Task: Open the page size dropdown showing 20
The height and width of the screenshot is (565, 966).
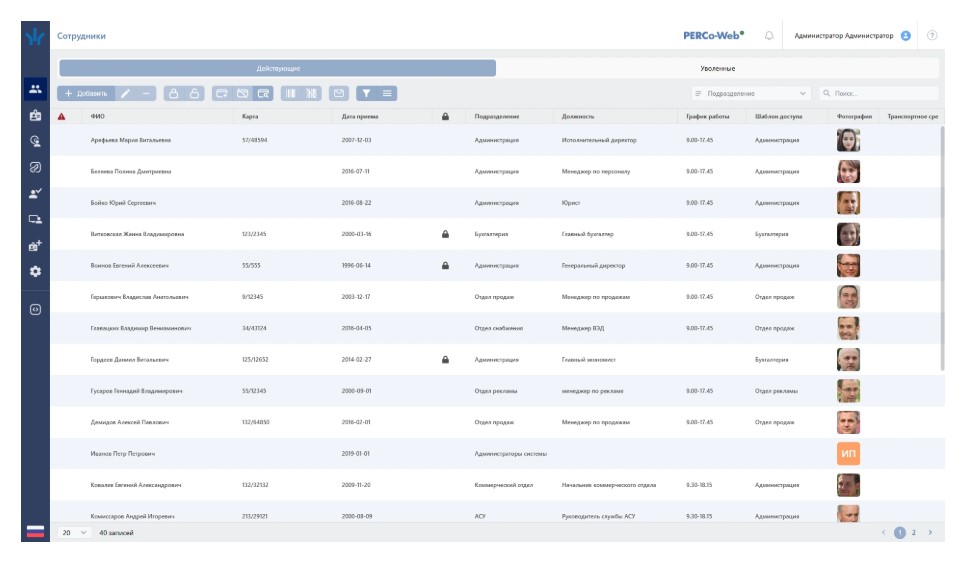Action: point(74,533)
